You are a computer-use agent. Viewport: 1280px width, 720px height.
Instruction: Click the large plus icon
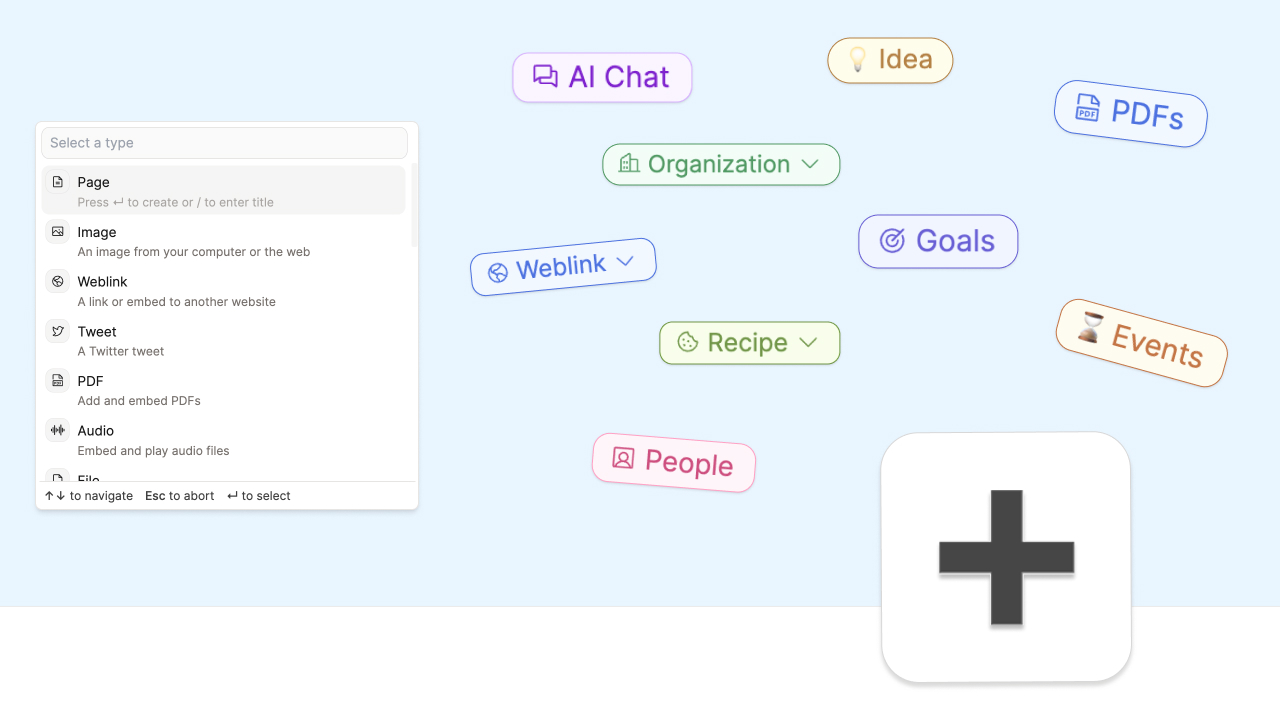pos(1006,558)
